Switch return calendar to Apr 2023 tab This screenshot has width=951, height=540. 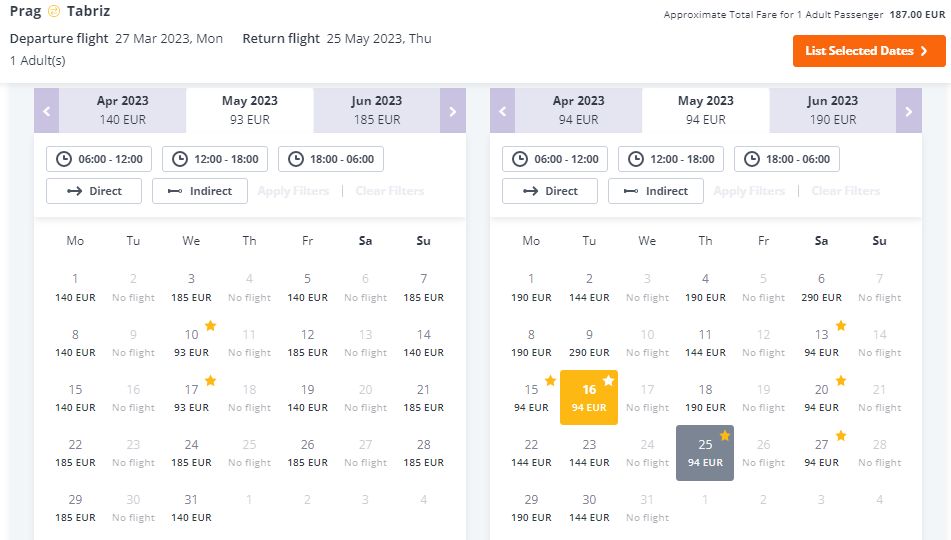[x=578, y=110]
